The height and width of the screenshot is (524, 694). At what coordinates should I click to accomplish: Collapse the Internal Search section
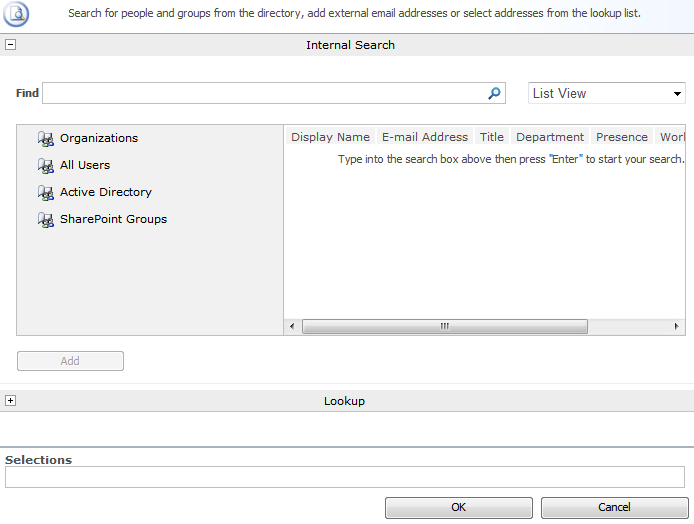(10, 45)
